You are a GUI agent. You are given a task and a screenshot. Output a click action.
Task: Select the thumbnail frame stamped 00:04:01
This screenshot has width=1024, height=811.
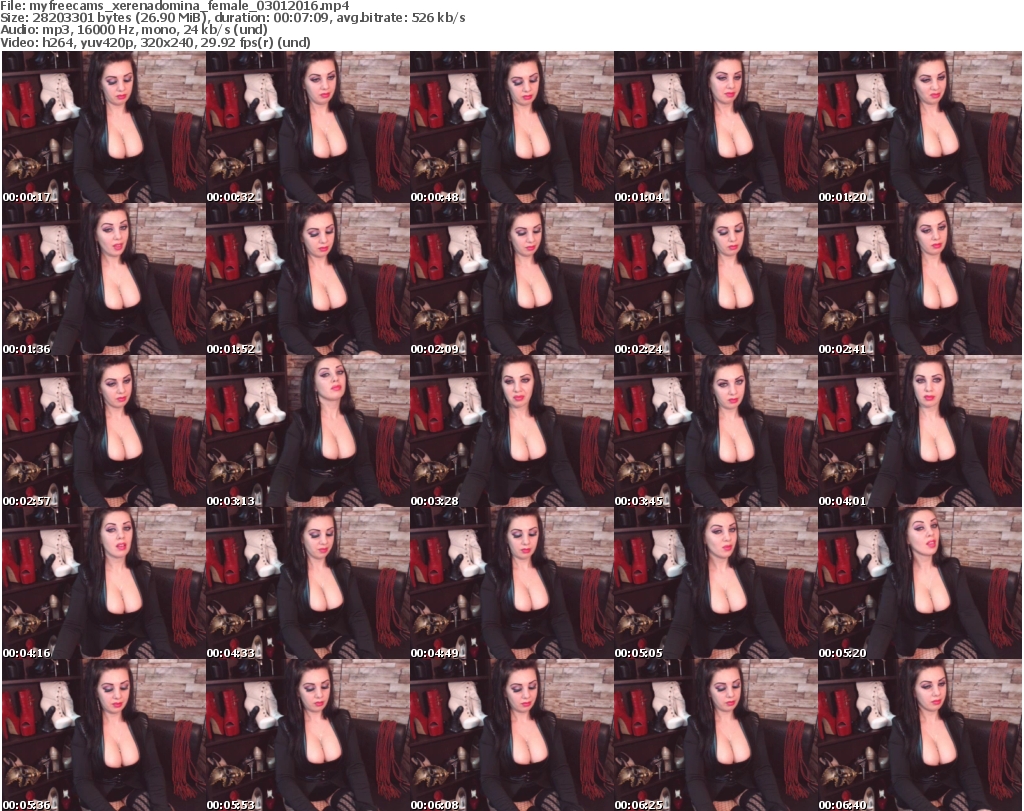point(920,432)
